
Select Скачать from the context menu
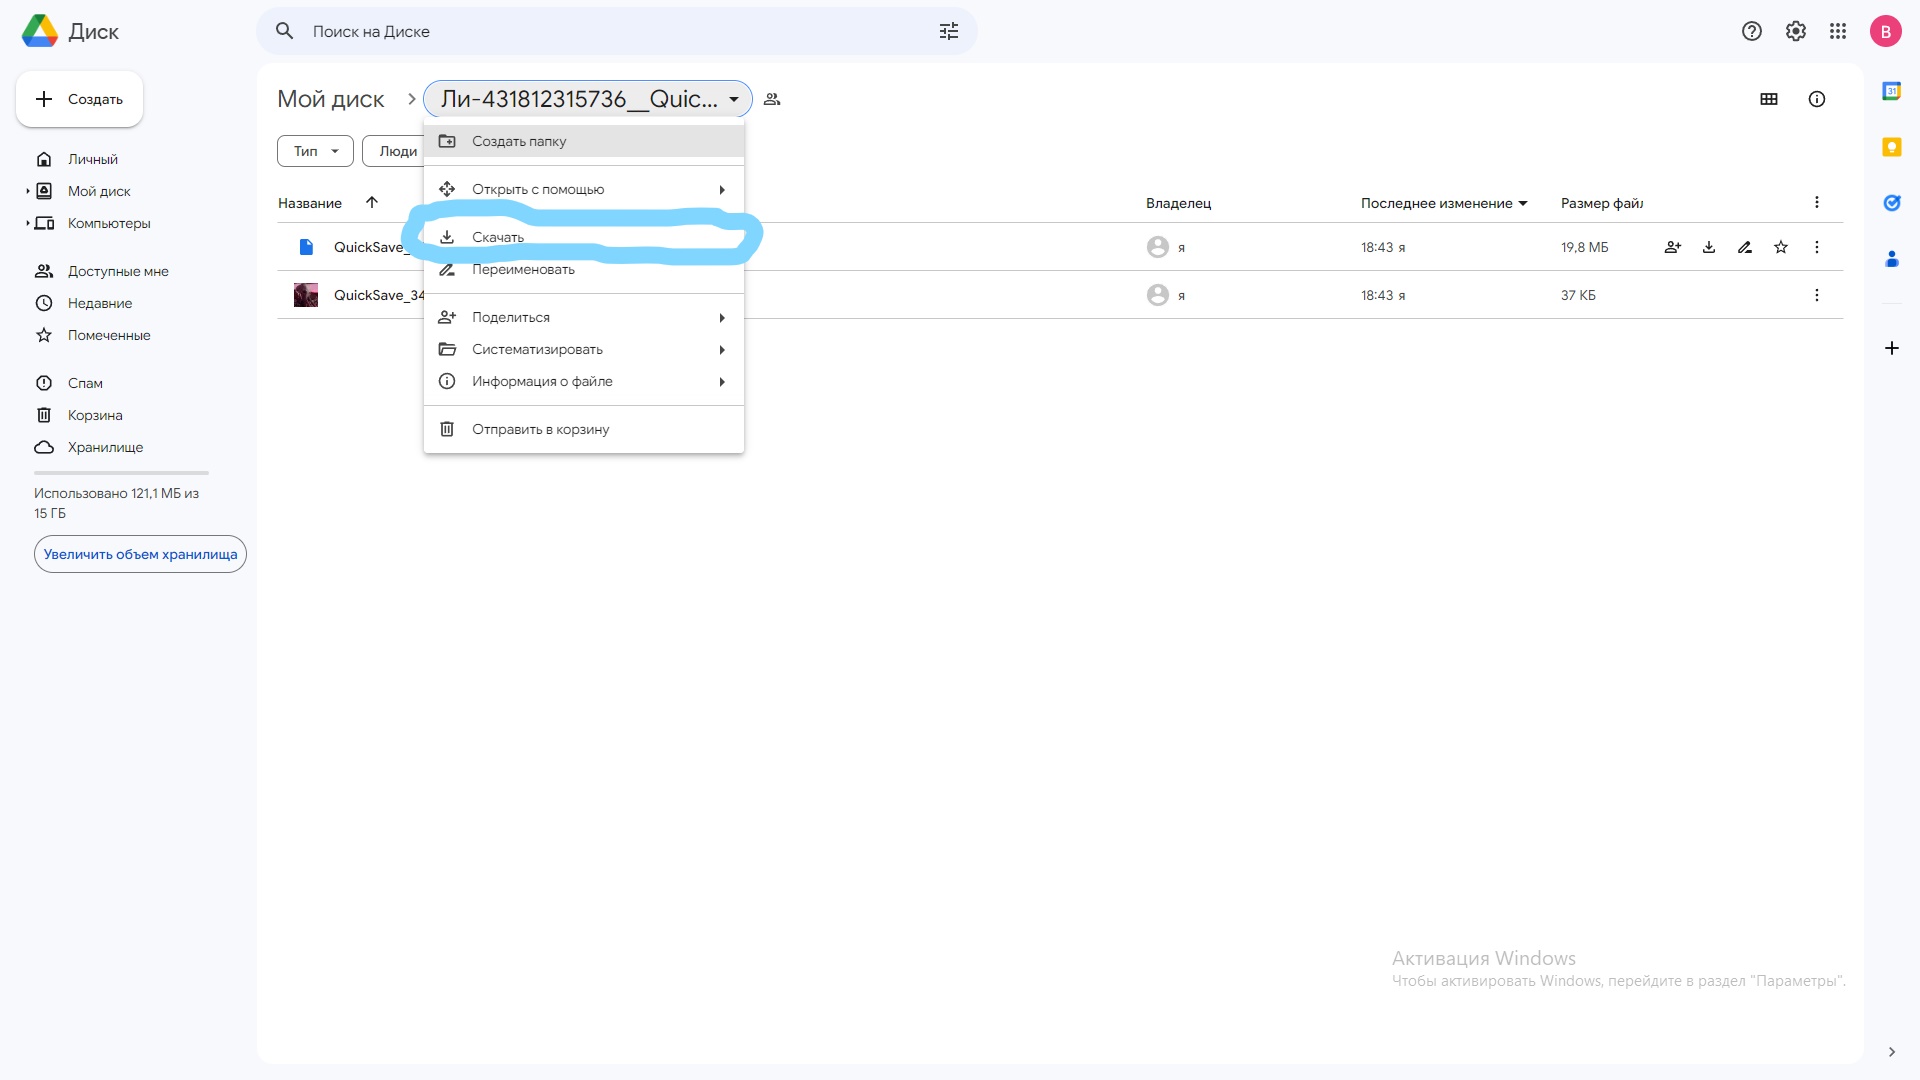click(583, 237)
